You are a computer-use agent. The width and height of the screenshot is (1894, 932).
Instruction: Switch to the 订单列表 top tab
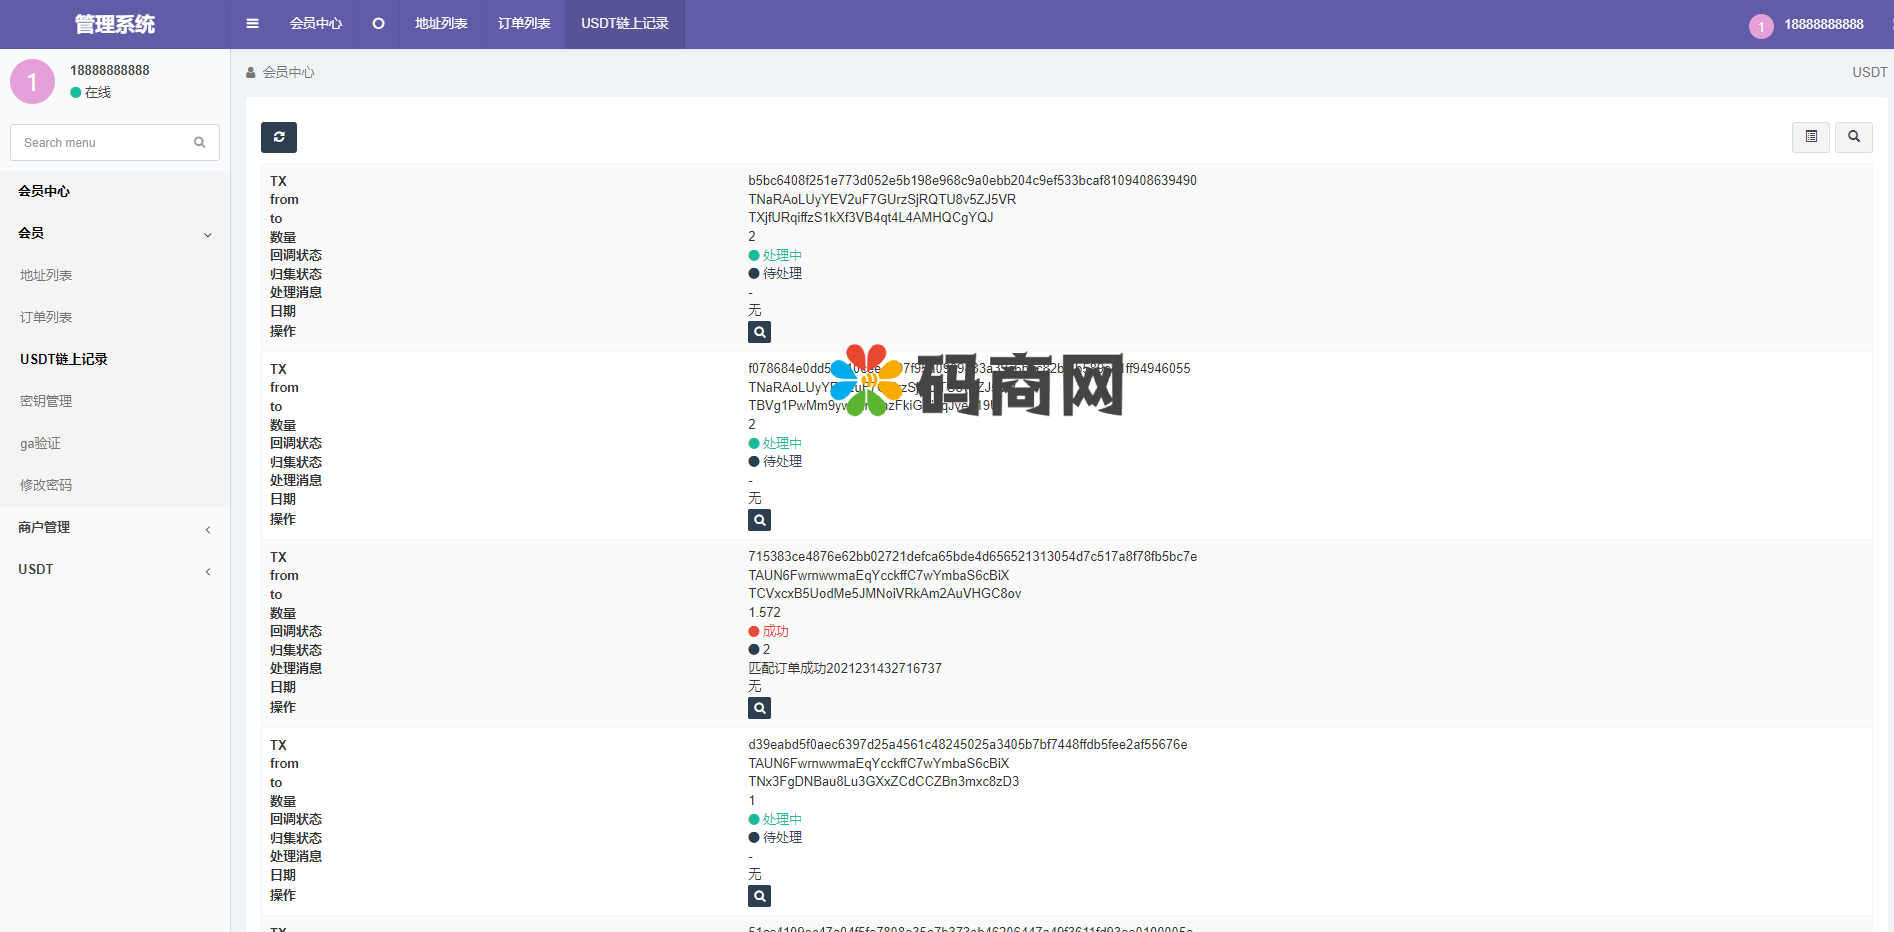[x=524, y=24]
